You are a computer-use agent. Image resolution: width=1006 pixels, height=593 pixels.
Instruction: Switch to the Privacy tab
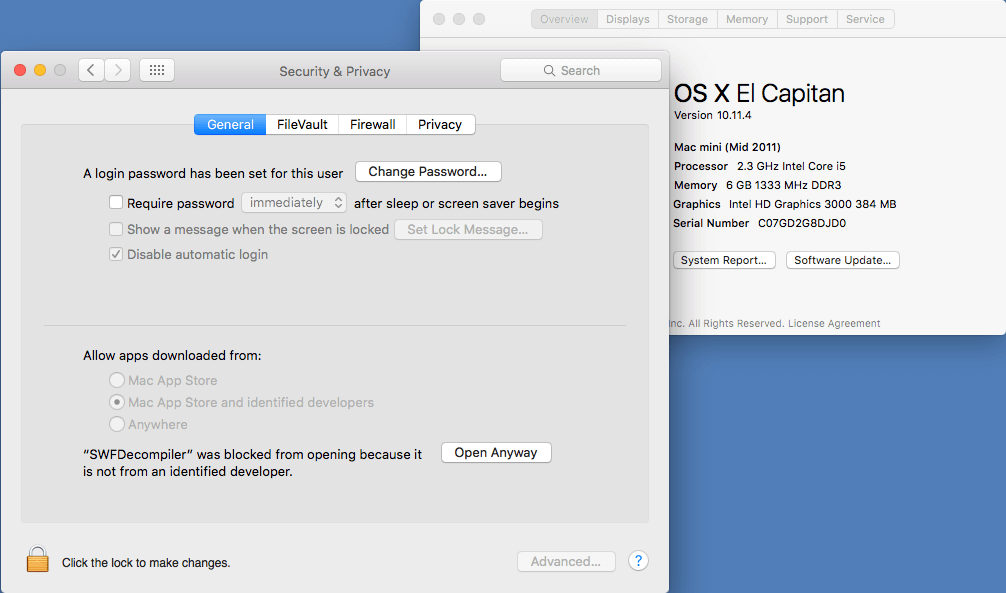pos(440,125)
